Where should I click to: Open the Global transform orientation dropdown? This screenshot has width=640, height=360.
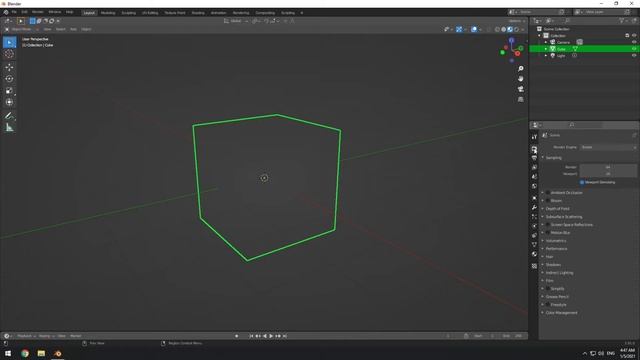pyautogui.click(x=236, y=21)
